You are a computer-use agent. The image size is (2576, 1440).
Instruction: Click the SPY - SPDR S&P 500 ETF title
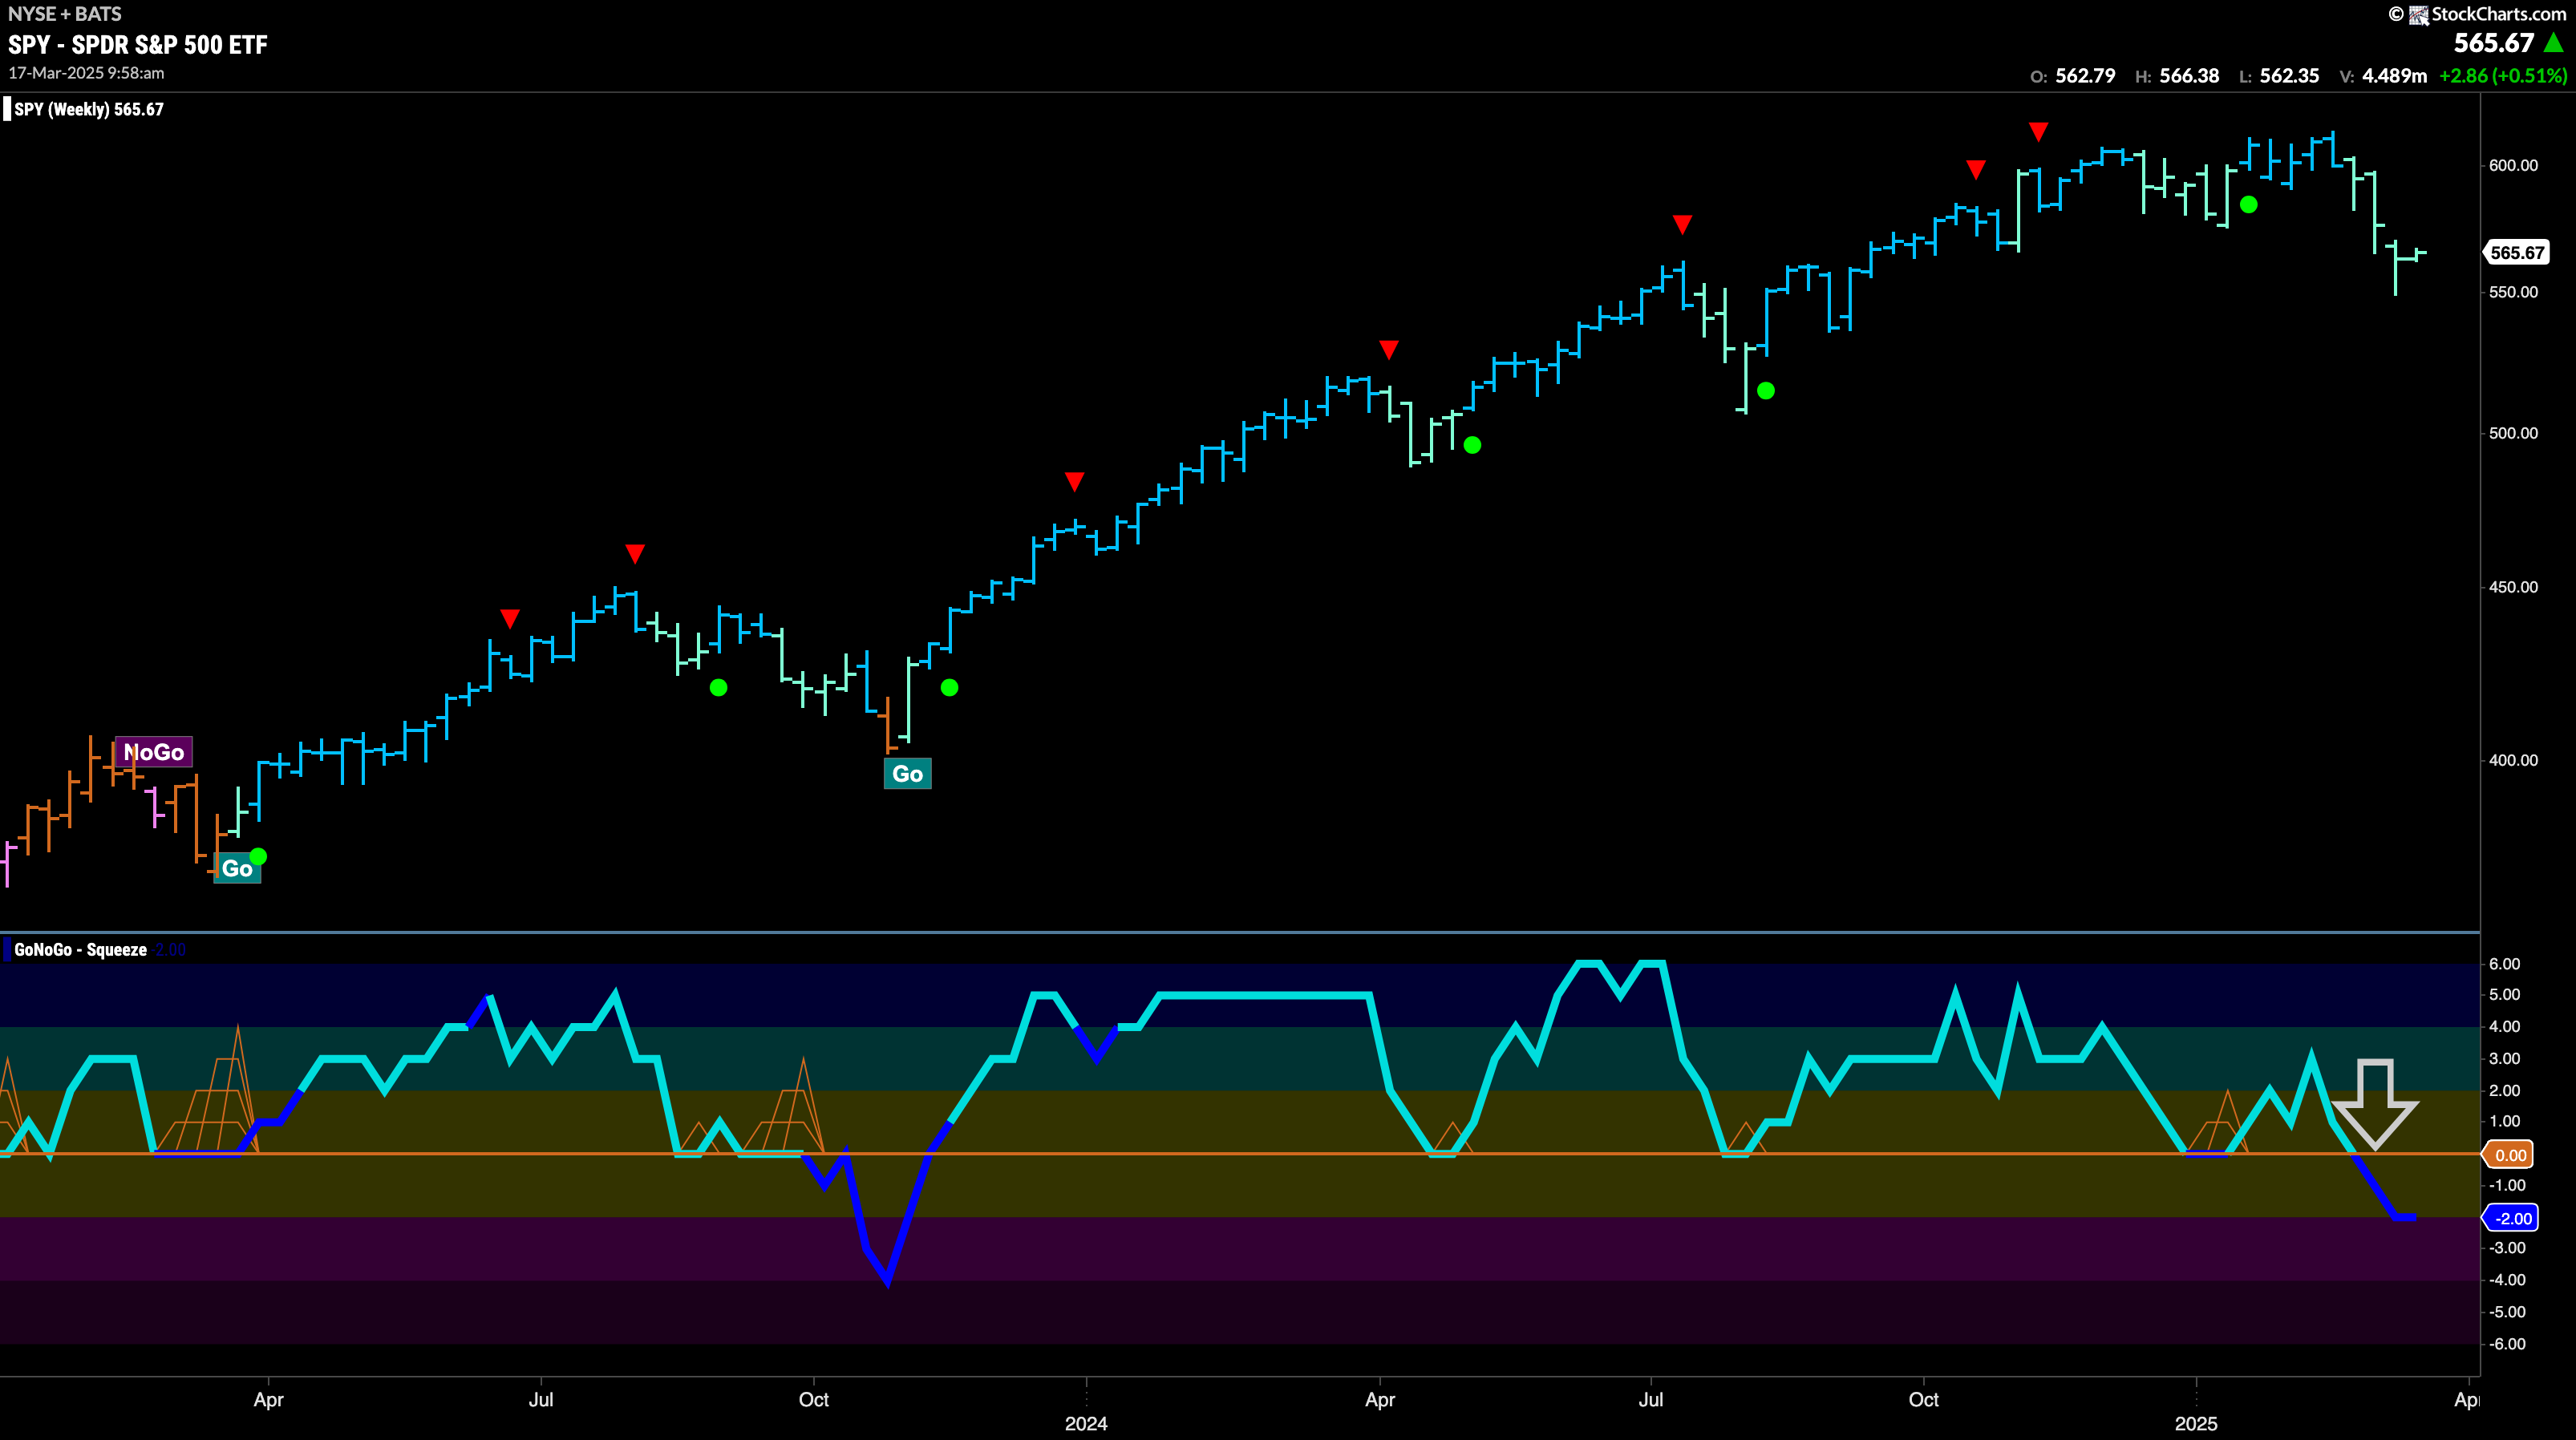point(138,45)
